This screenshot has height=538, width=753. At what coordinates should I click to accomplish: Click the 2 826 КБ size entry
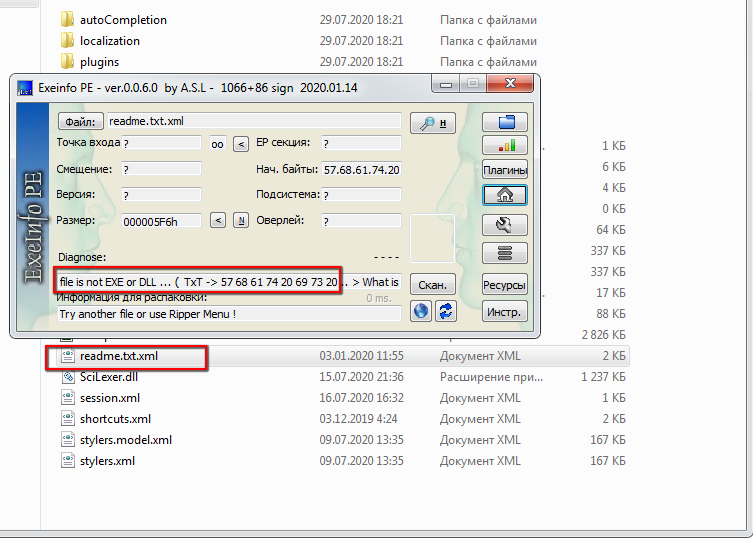coord(604,335)
